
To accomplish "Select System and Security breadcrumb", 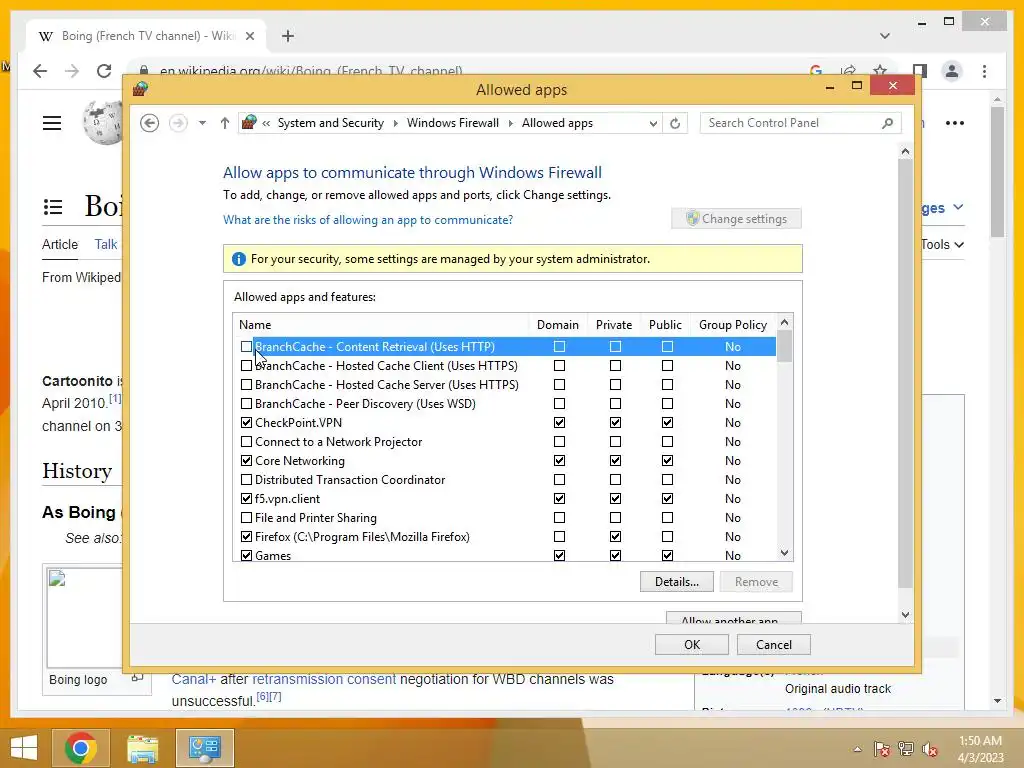I will click(x=330, y=123).
